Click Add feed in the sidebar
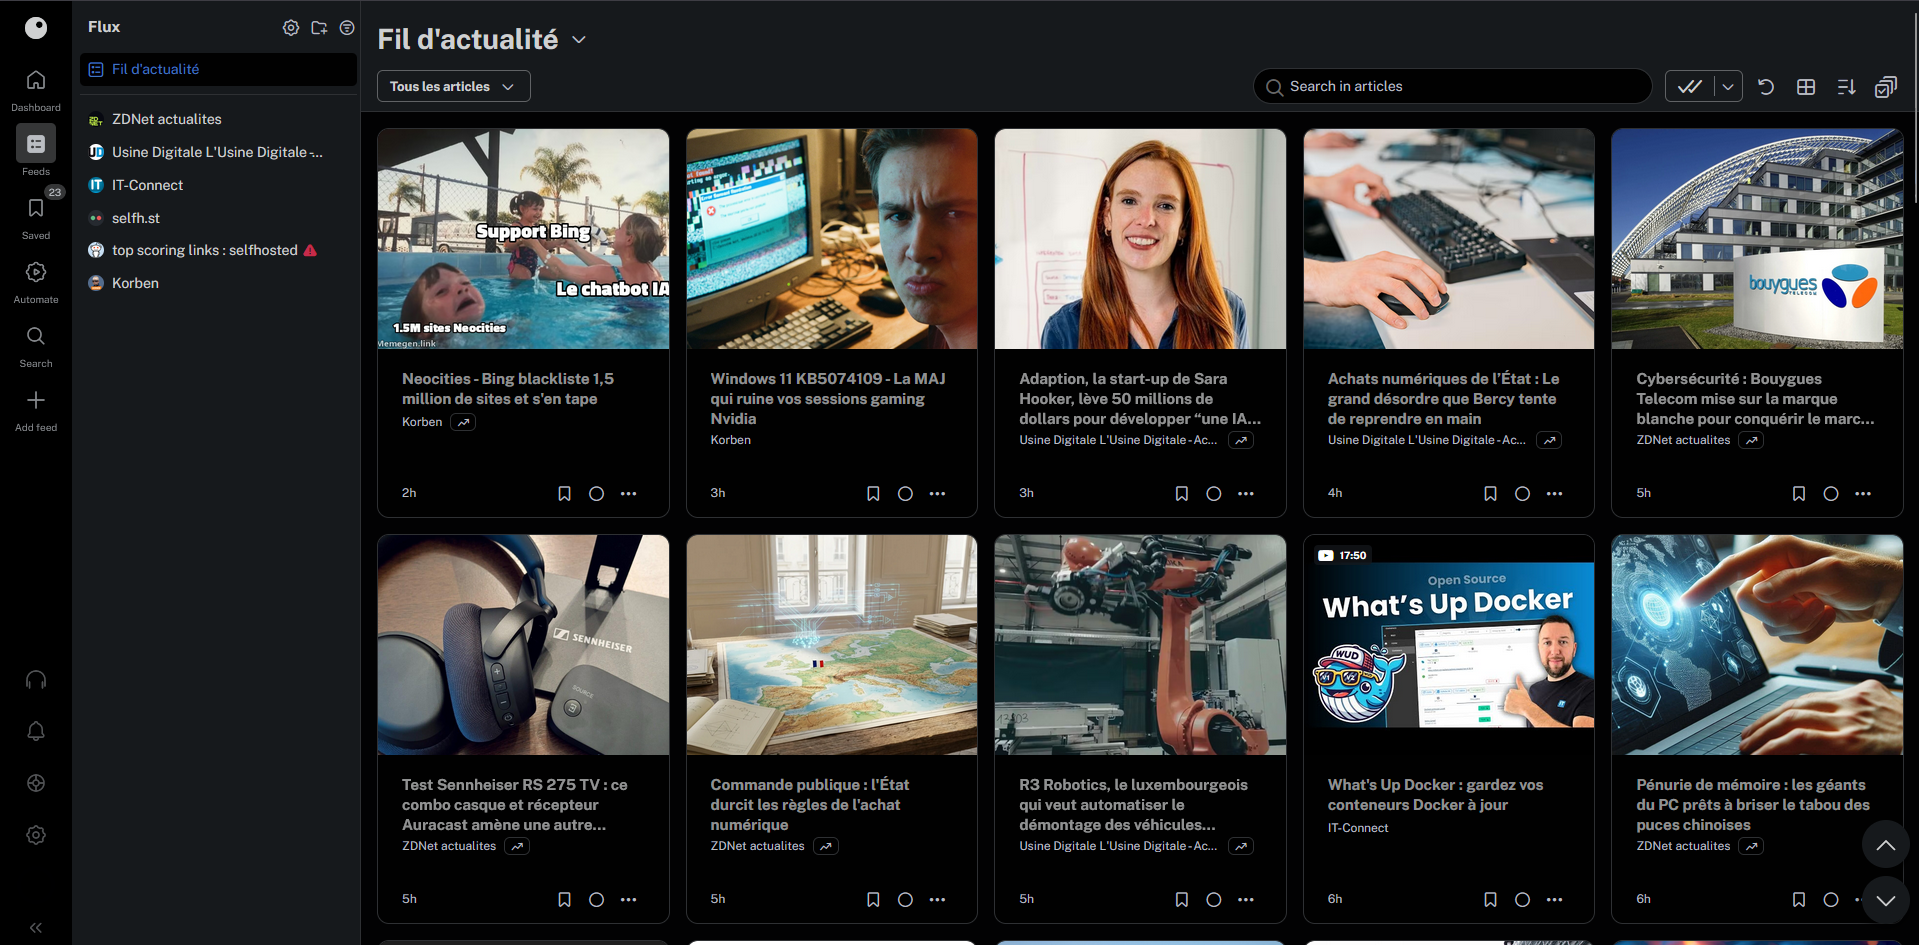 pyautogui.click(x=36, y=406)
